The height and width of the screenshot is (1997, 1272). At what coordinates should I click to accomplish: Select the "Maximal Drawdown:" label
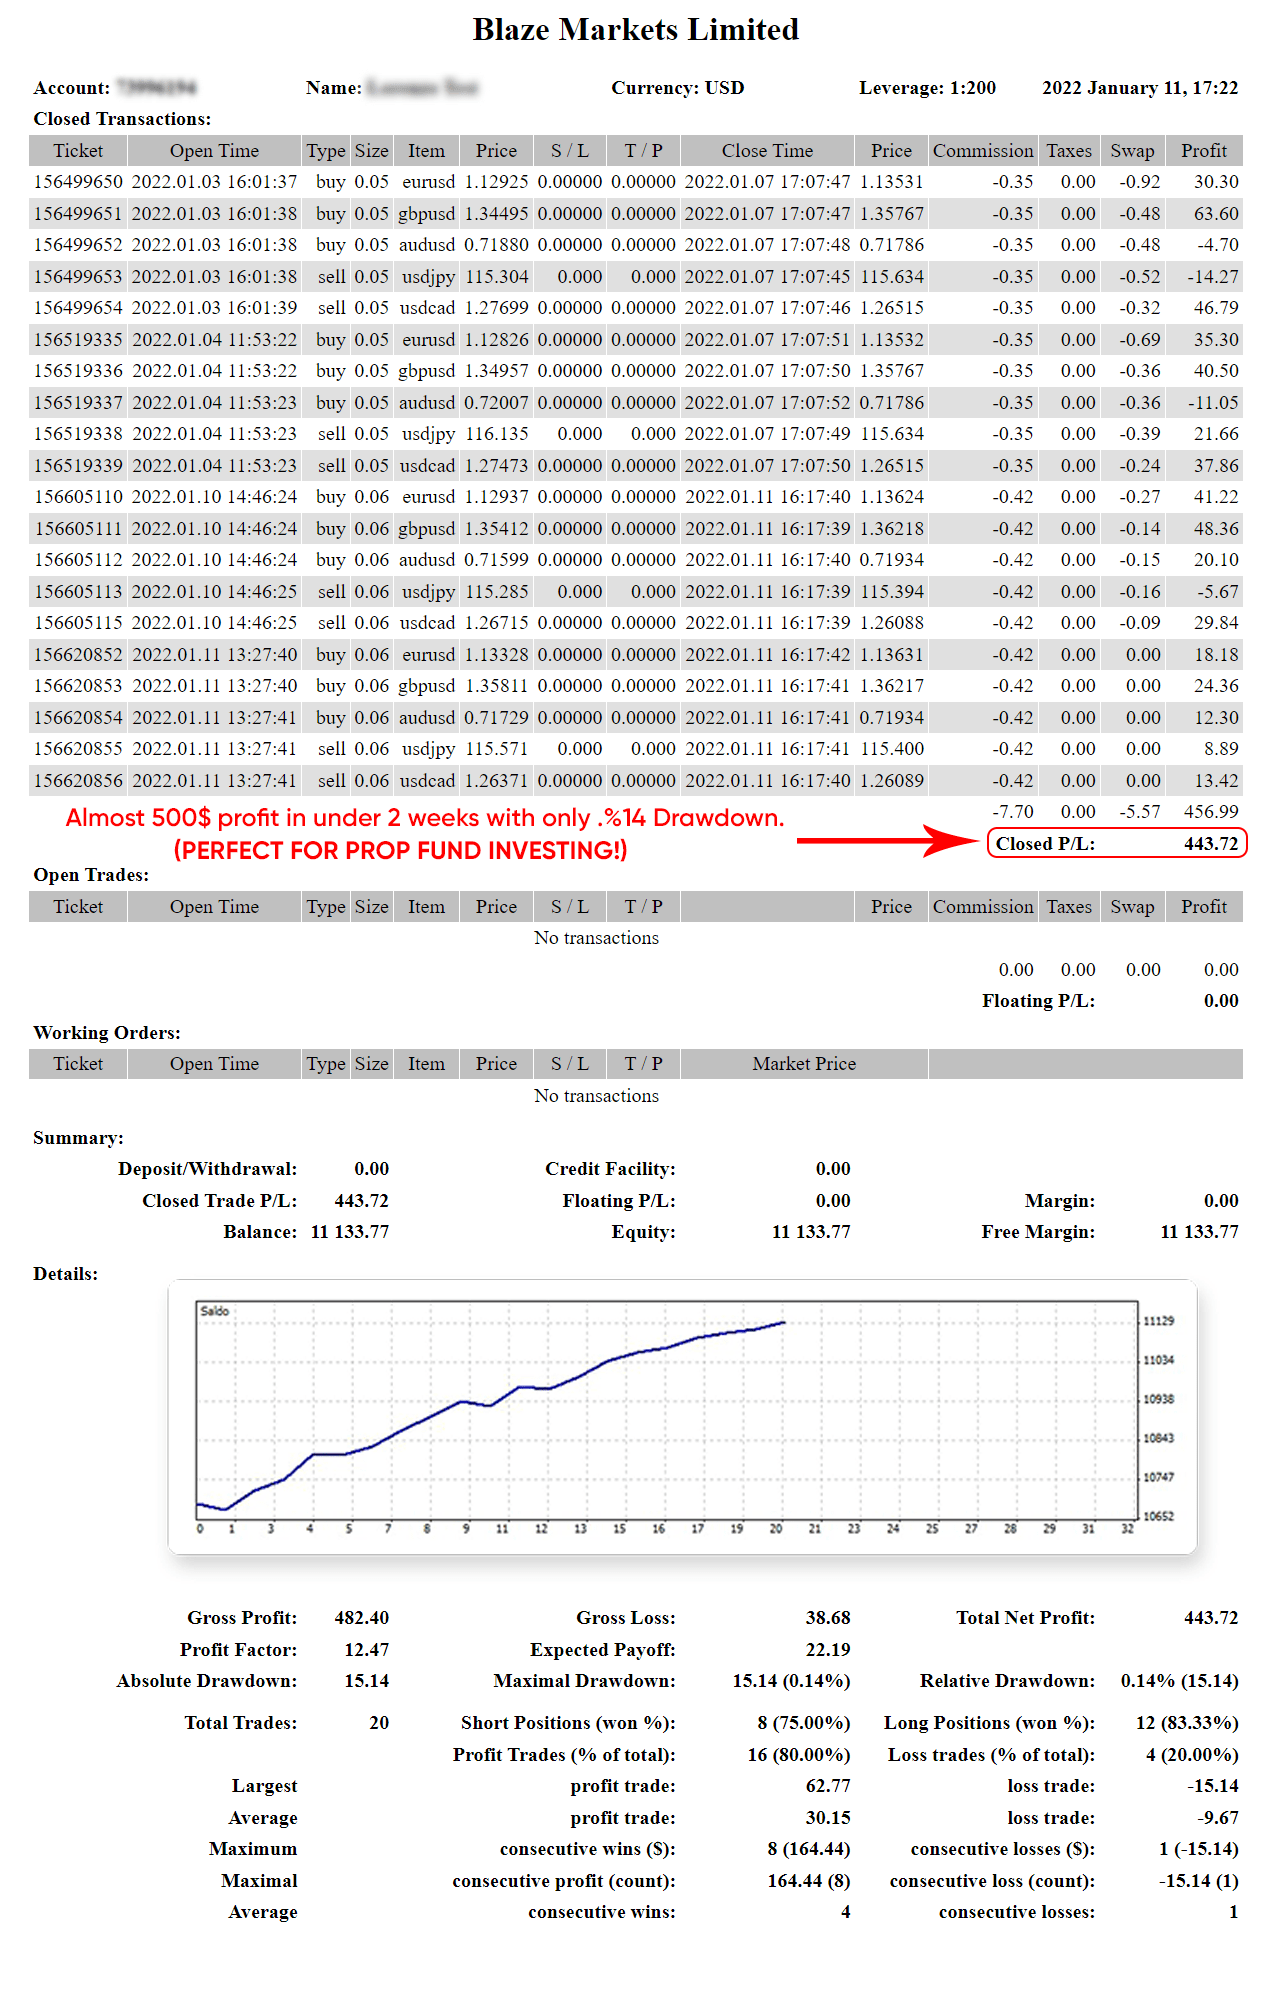[x=584, y=1681]
